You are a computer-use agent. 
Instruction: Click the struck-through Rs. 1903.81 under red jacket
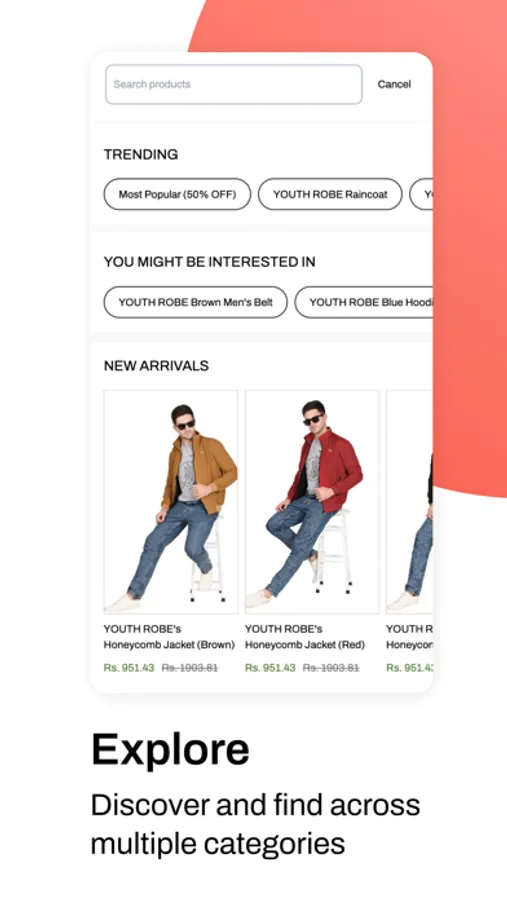pyautogui.click(x=331, y=668)
